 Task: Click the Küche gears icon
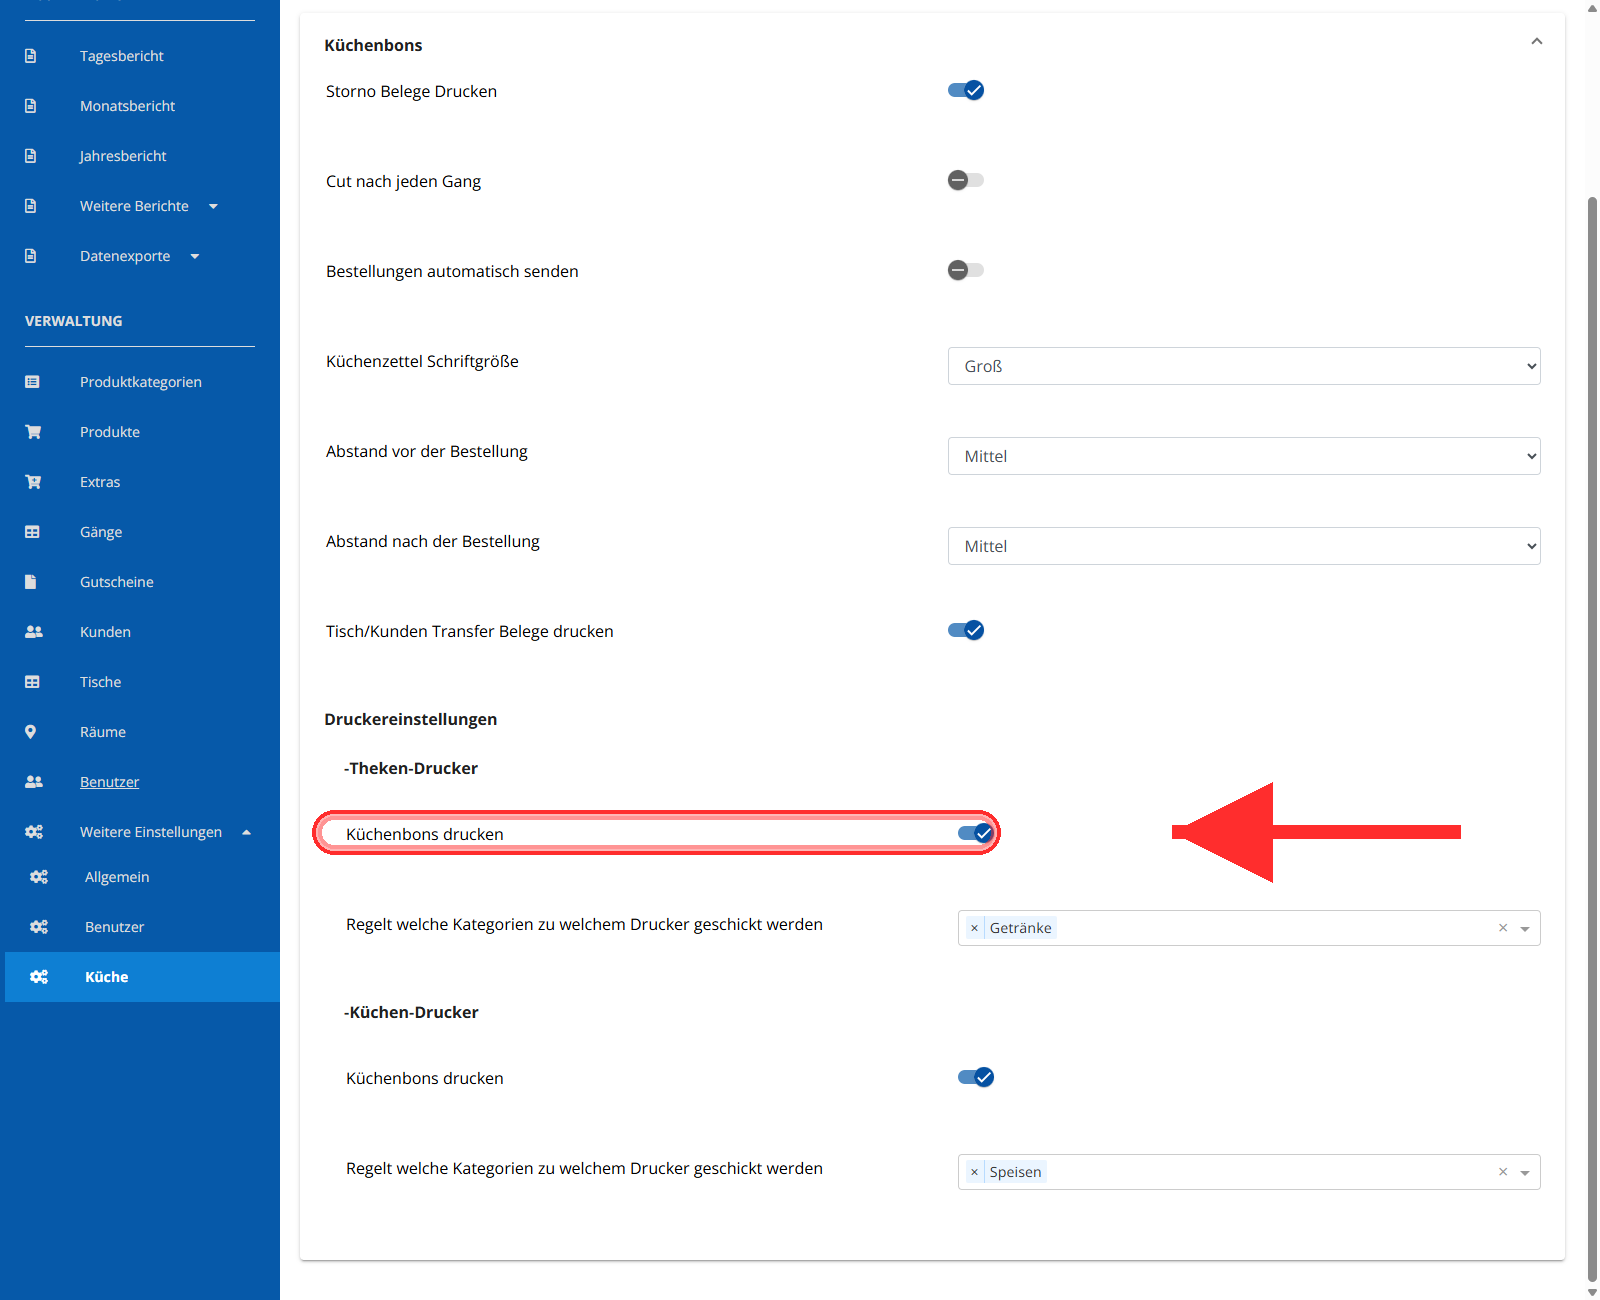tap(39, 977)
